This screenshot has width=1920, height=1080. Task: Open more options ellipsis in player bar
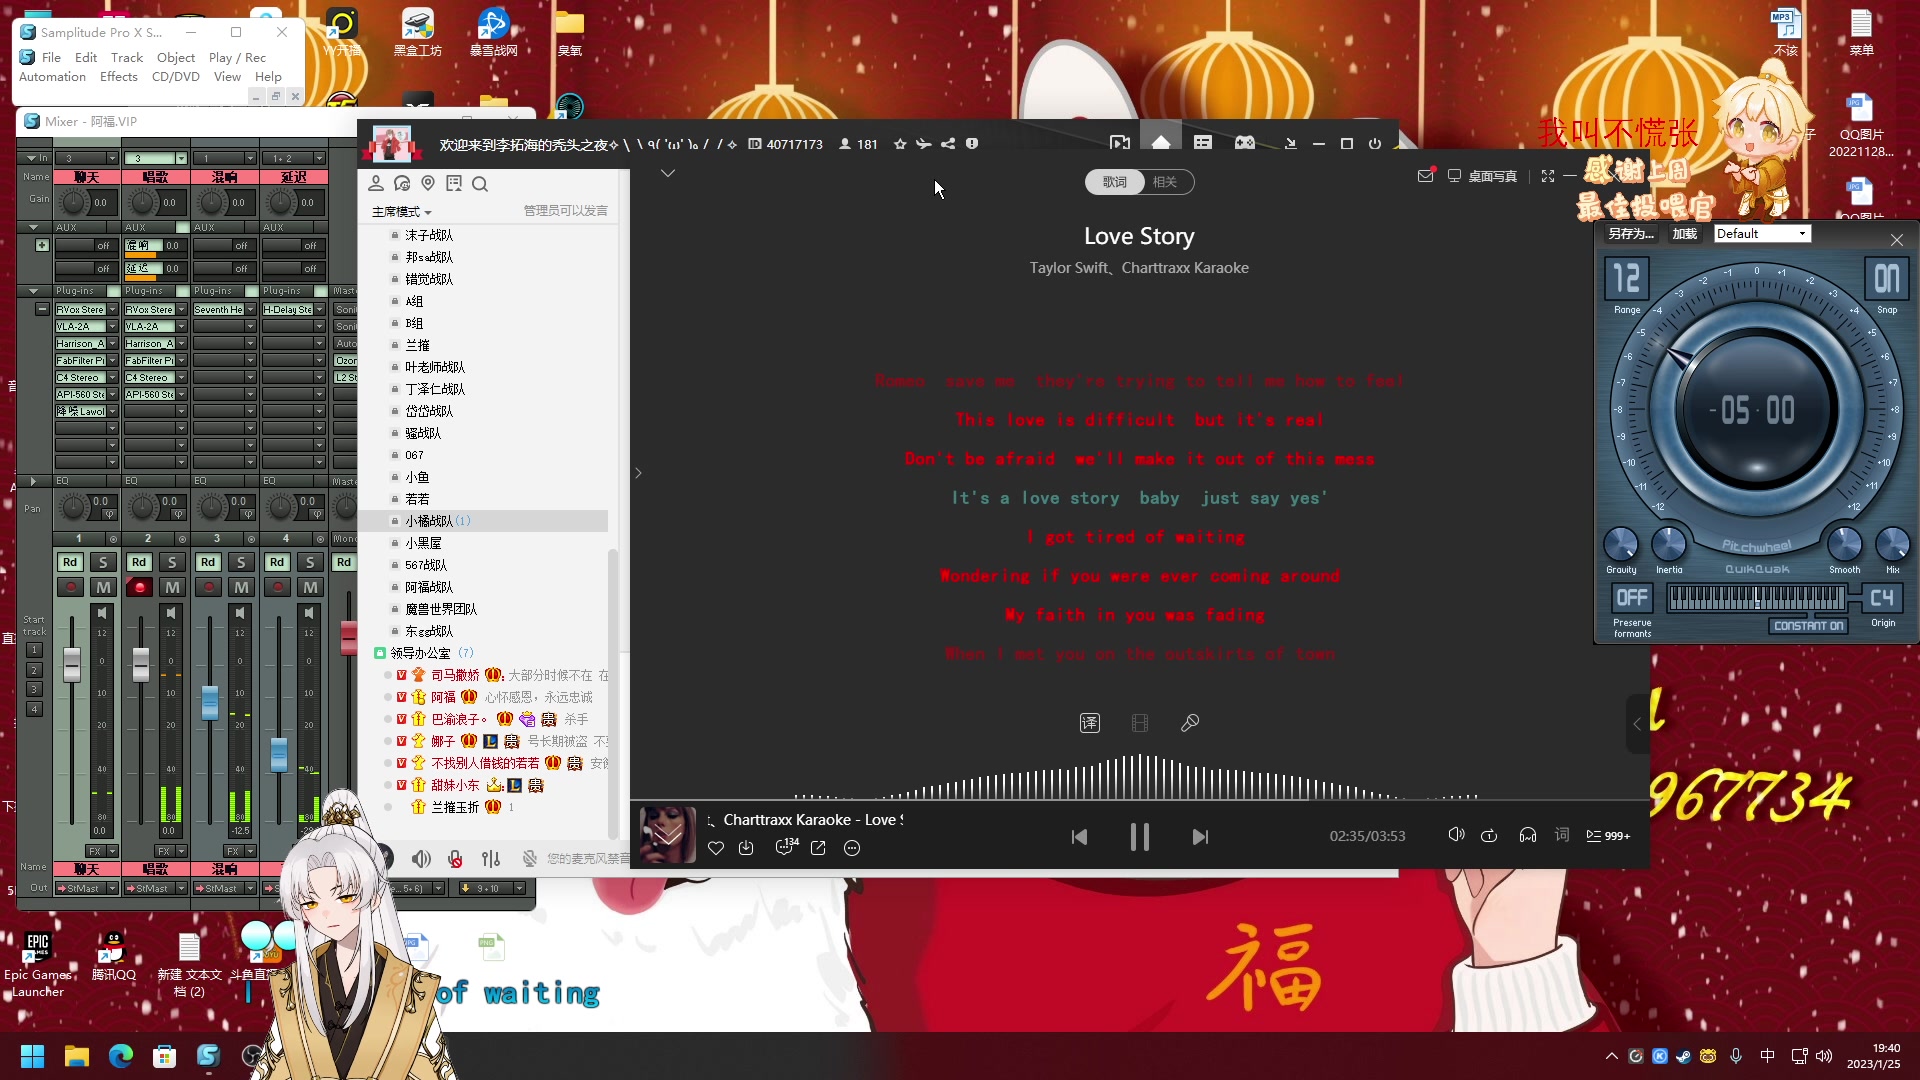[x=852, y=848]
